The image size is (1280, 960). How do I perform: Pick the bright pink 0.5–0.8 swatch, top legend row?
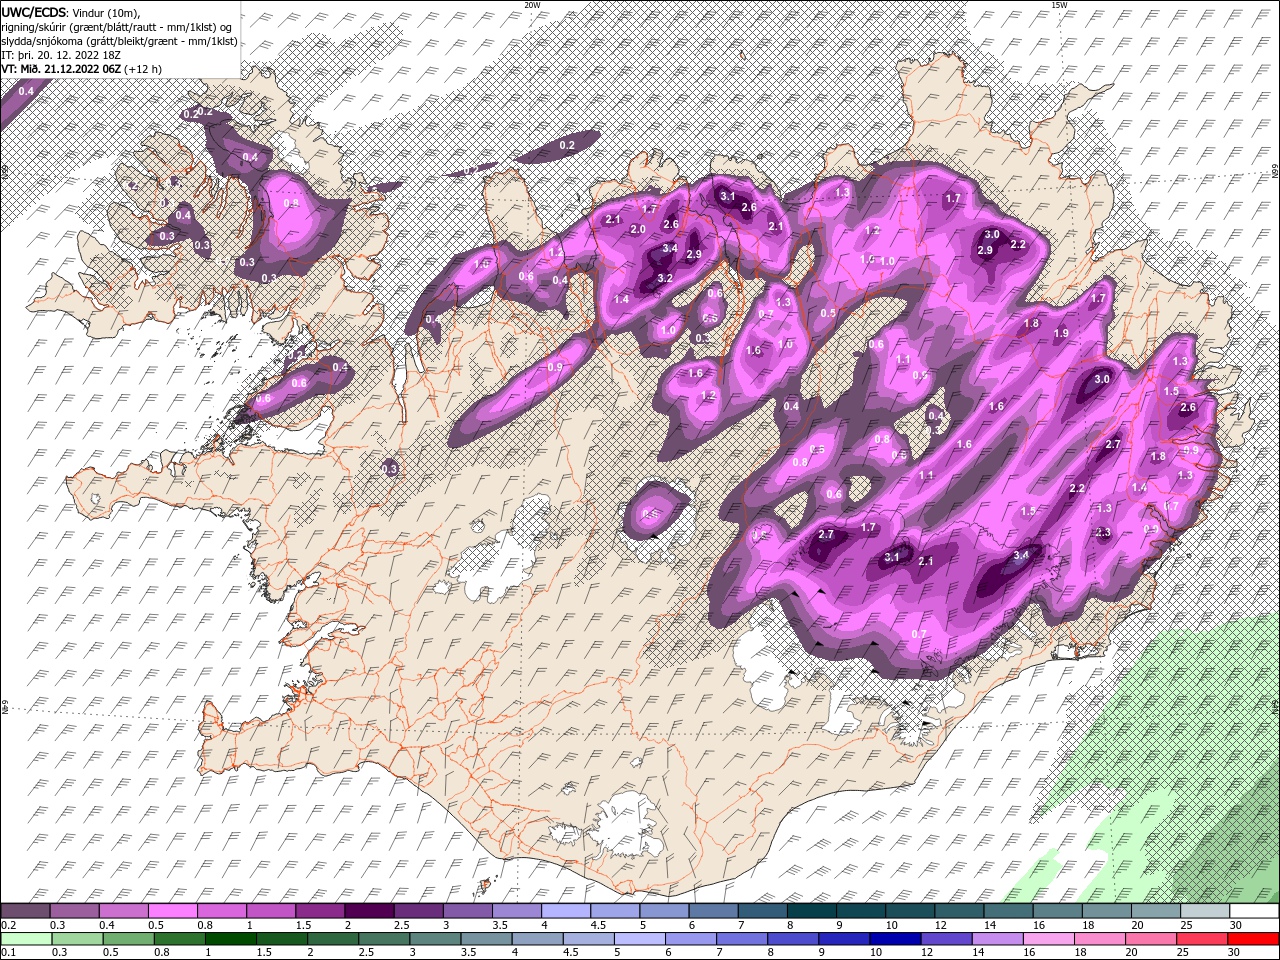coord(172,911)
